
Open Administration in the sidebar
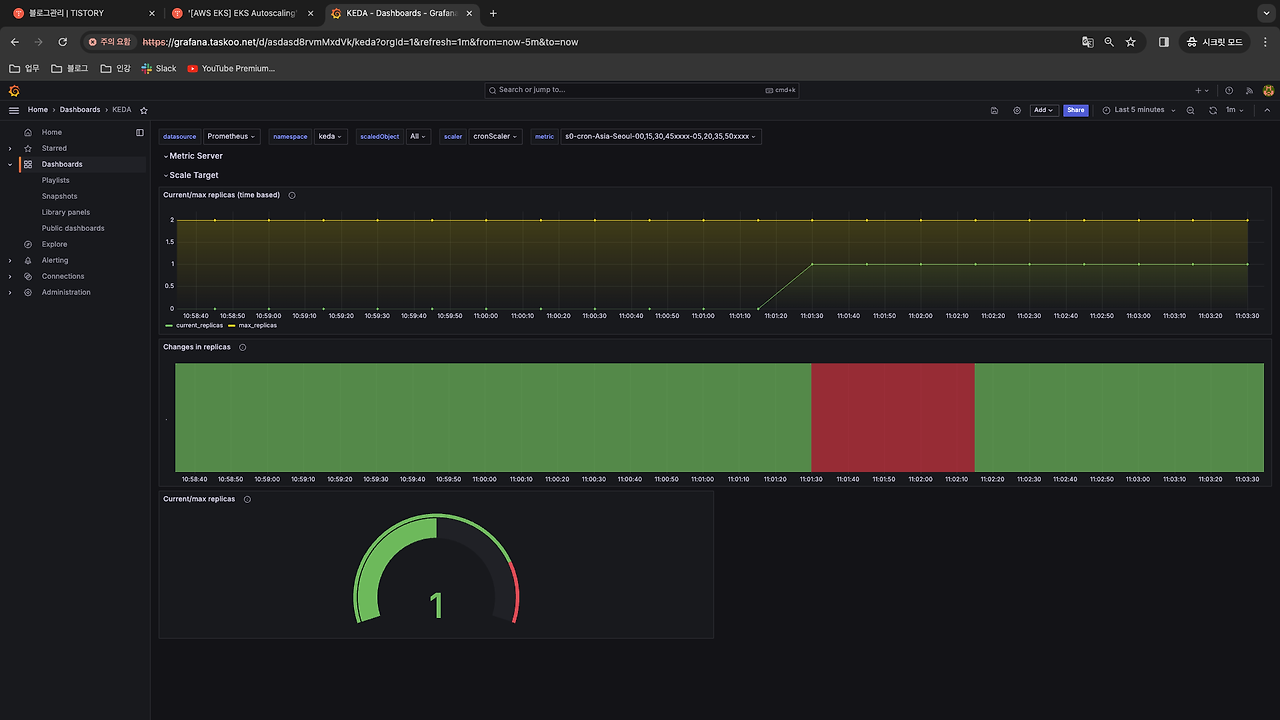66,292
